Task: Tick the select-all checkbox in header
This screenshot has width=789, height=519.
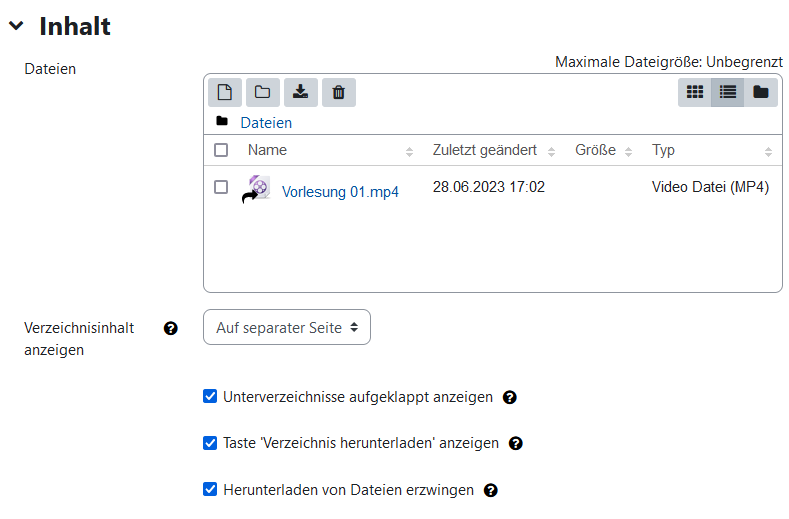Action: coord(221,150)
